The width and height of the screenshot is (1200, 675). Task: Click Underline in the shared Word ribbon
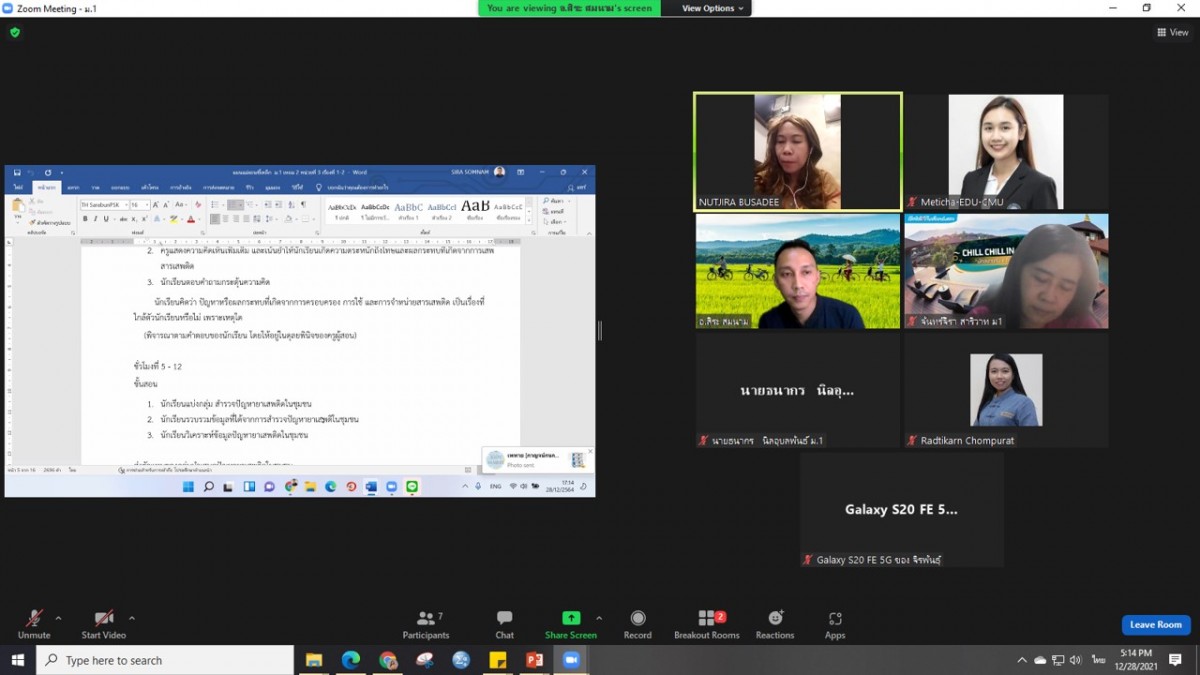(107, 219)
